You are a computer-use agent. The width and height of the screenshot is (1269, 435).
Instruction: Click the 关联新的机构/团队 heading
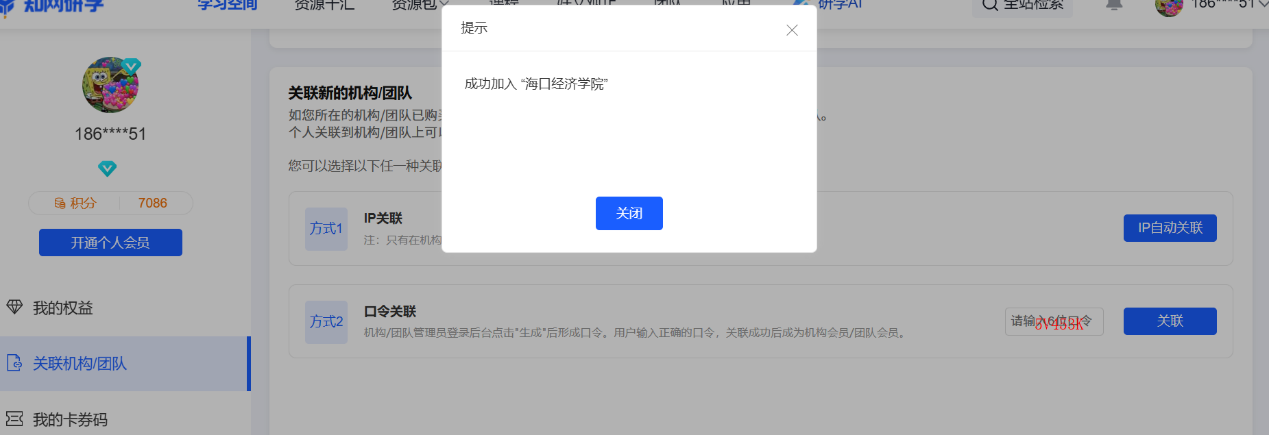(350, 92)
